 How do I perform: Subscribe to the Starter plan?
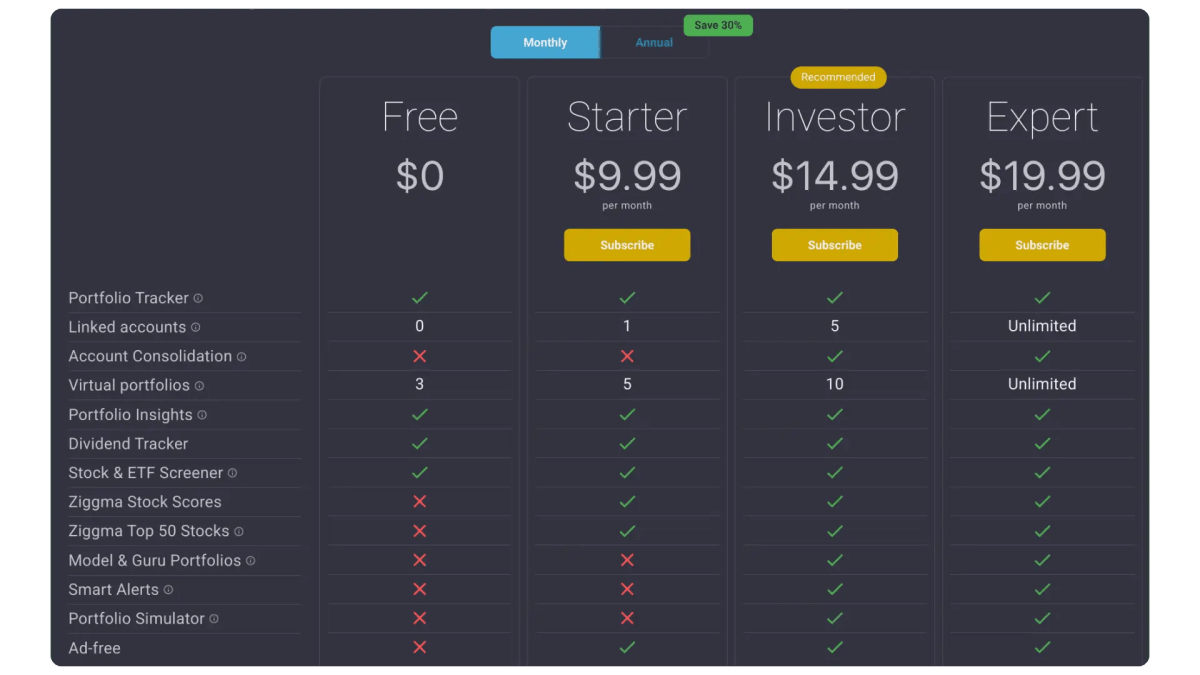coord(627,245)
